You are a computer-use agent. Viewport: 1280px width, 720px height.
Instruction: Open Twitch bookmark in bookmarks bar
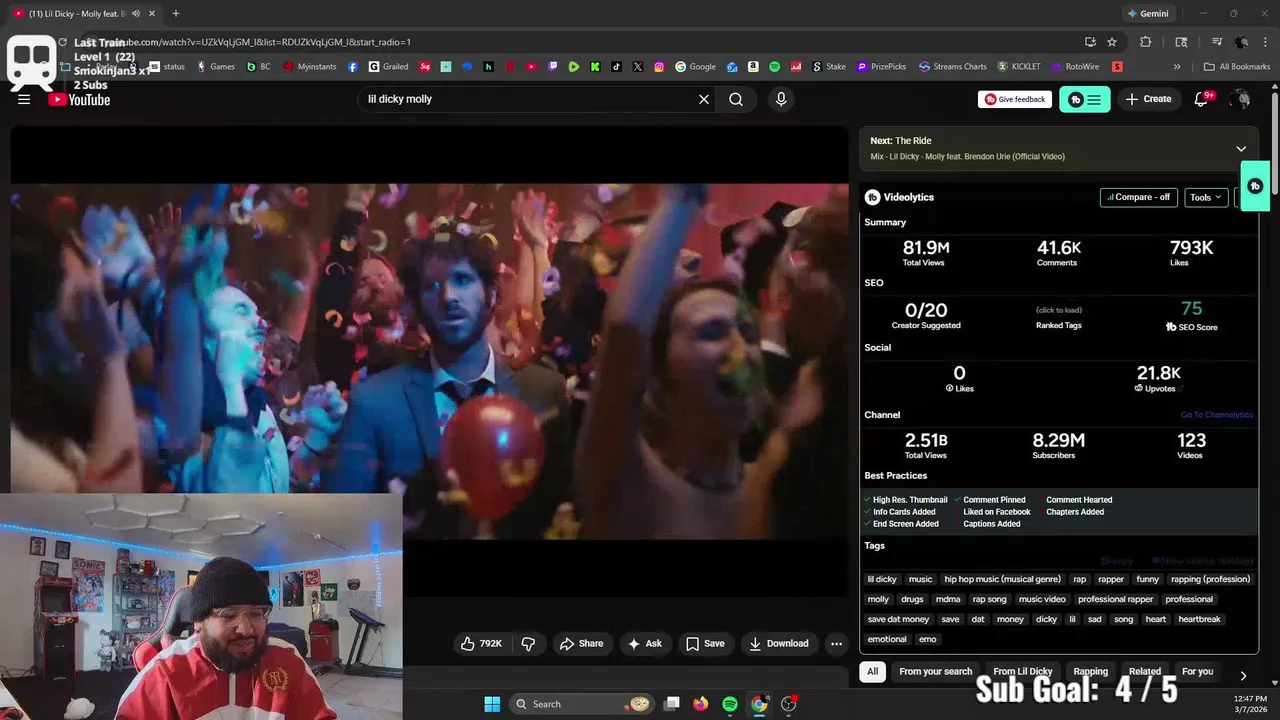pos(553,67)
